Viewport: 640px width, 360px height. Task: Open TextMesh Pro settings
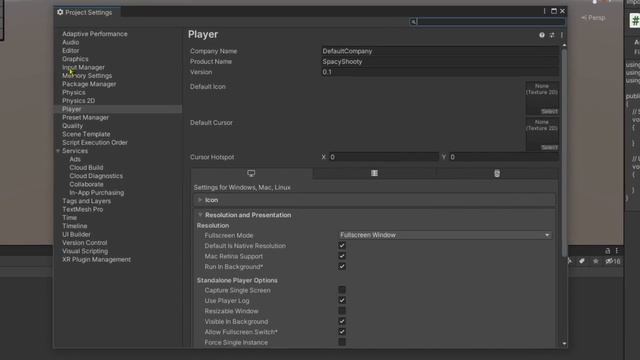point(82,209)
